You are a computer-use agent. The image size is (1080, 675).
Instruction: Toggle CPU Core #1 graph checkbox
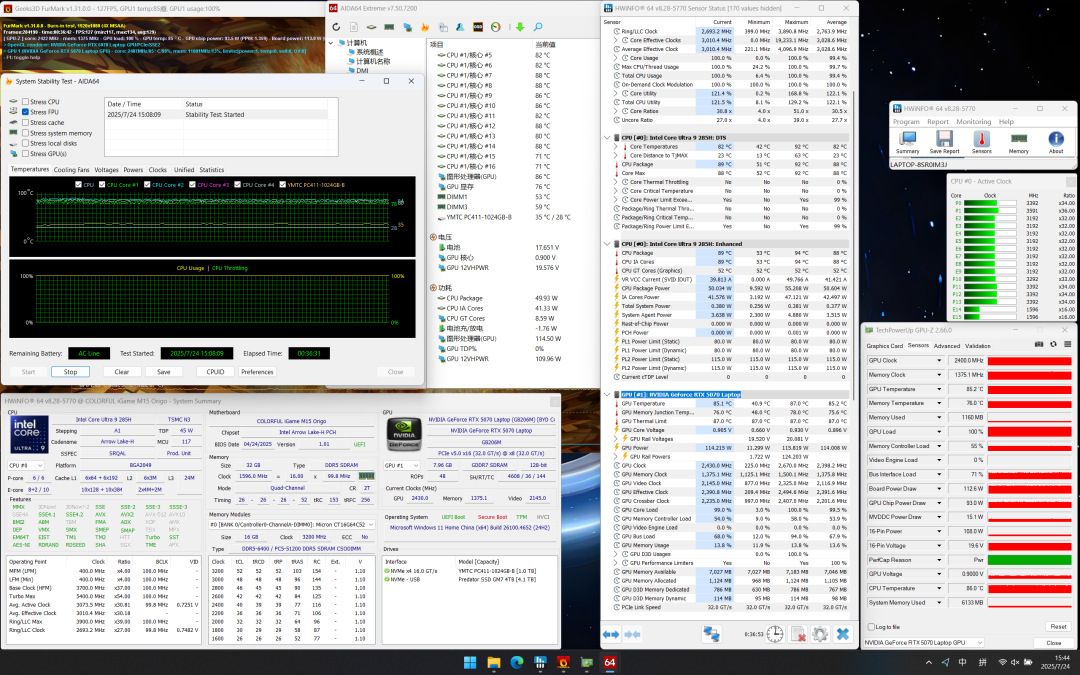pyautogui.click(x=102, y=185)
